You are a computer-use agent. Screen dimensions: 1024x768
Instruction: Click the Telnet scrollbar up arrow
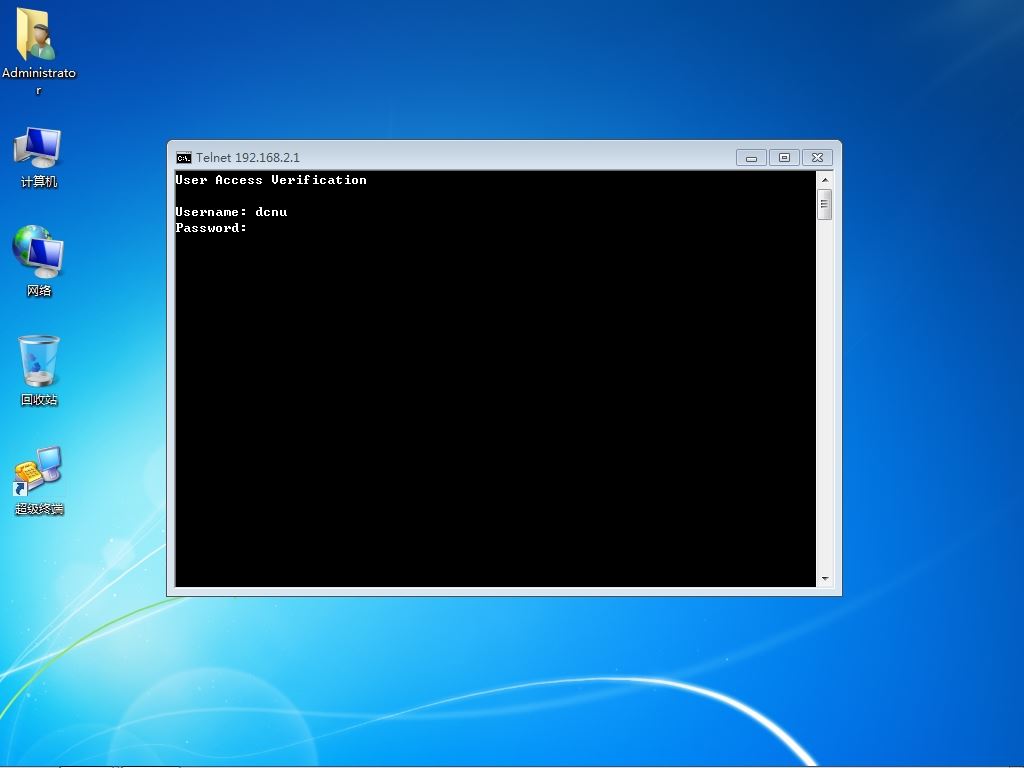click(x=825, y=180)
